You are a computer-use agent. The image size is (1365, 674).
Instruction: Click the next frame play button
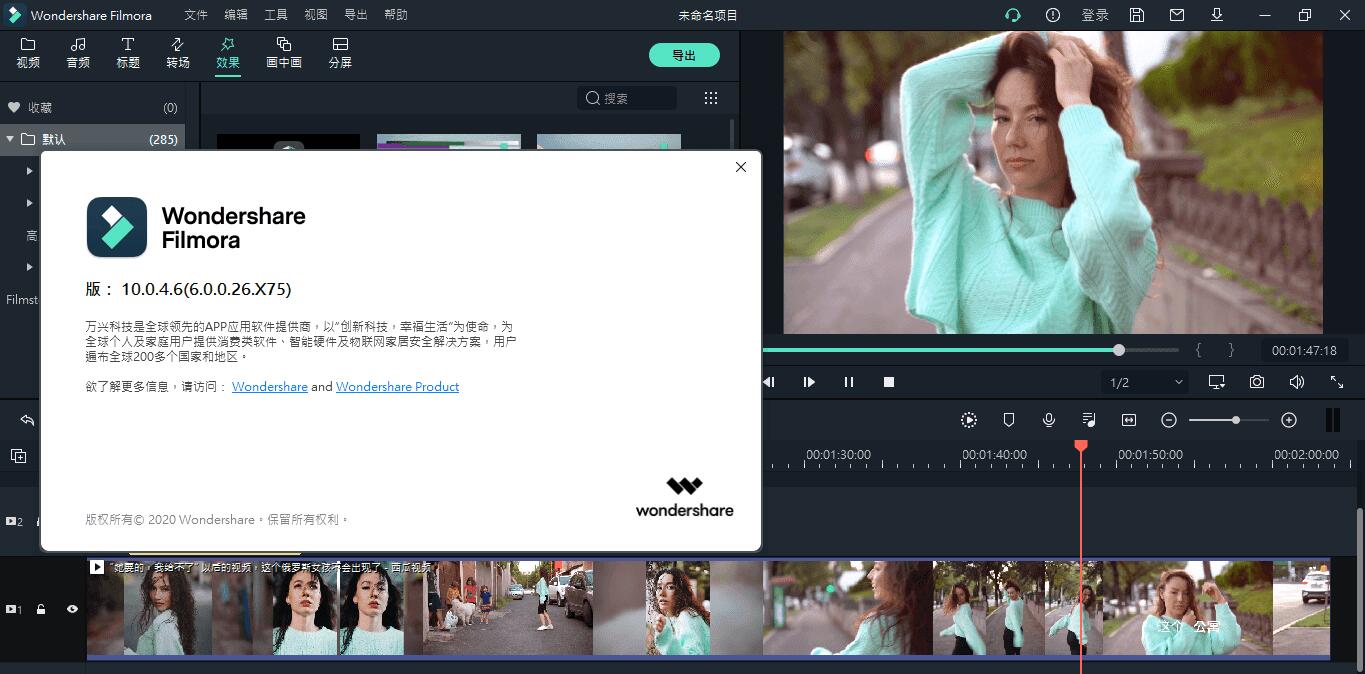[x=809, y=382]
